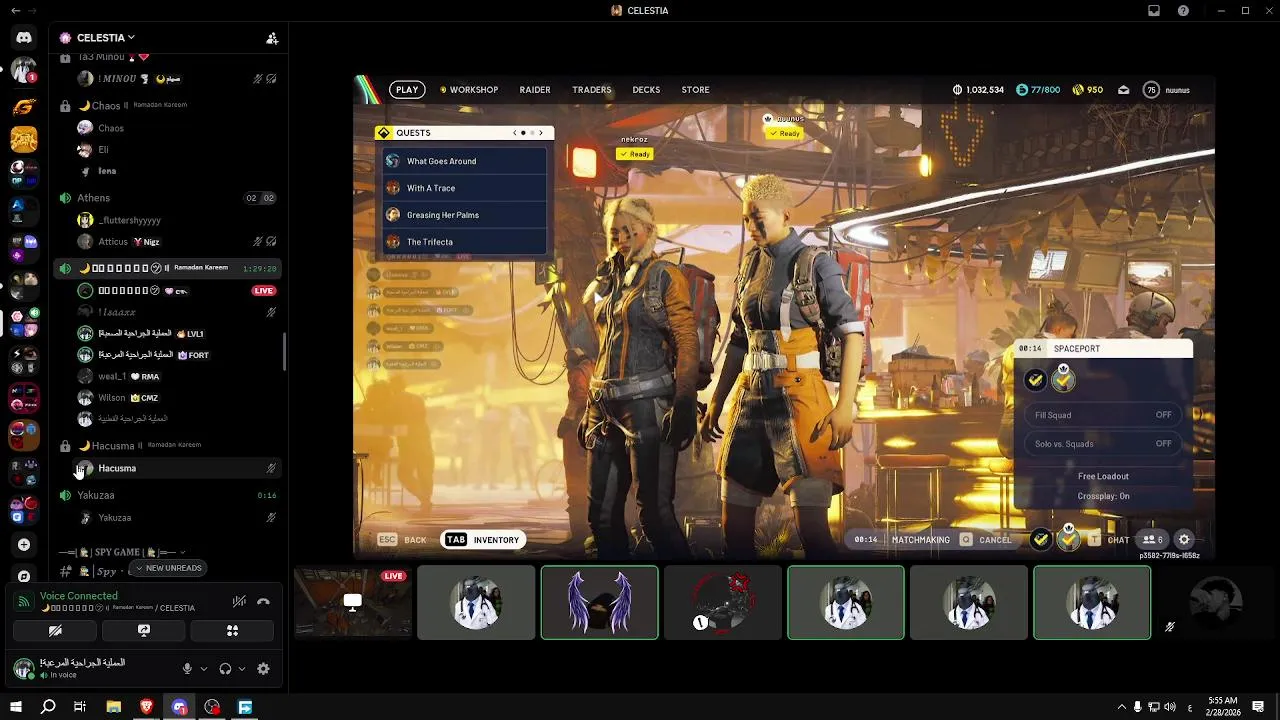
Task: Toggle noise suppression in voice panel
Action: [239, 601]
